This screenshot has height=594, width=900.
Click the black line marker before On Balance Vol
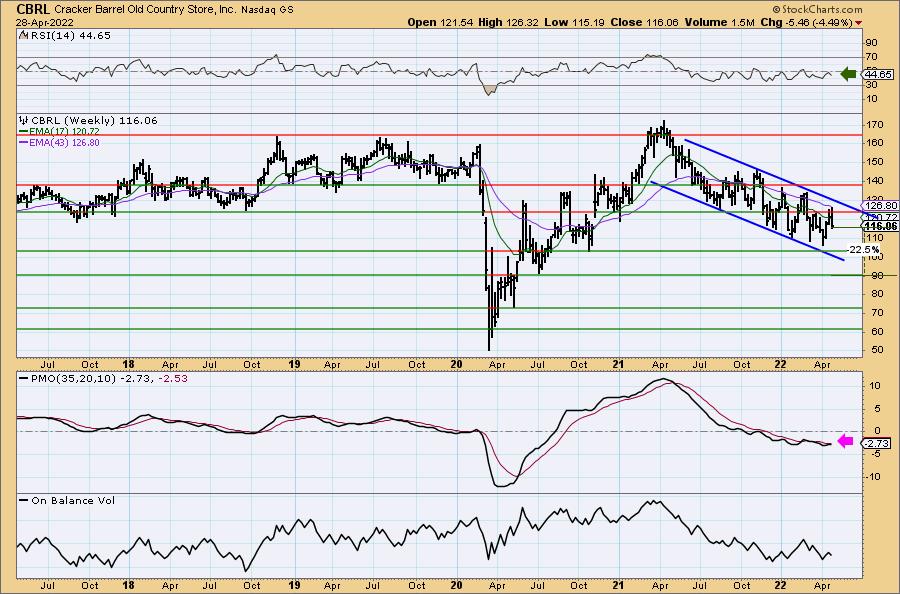coord(24,500)
